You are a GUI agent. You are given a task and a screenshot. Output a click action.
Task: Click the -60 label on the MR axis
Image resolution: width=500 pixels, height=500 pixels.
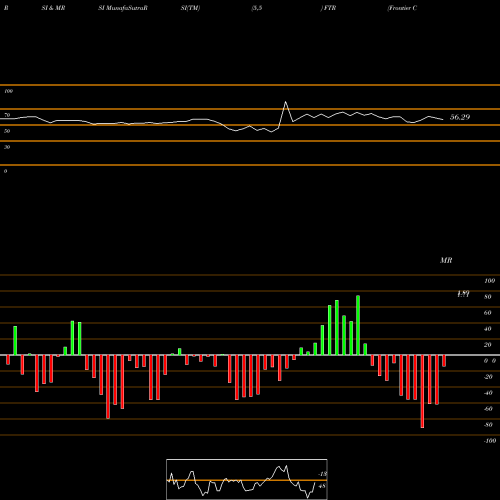point(488,409)
